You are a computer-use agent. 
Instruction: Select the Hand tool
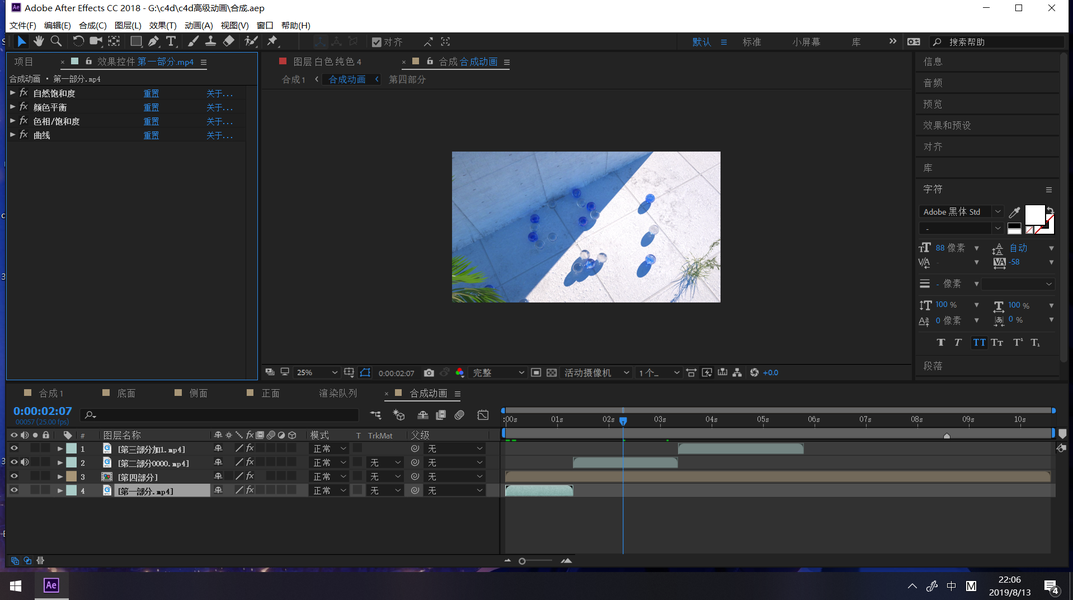[x=38, y=42]
